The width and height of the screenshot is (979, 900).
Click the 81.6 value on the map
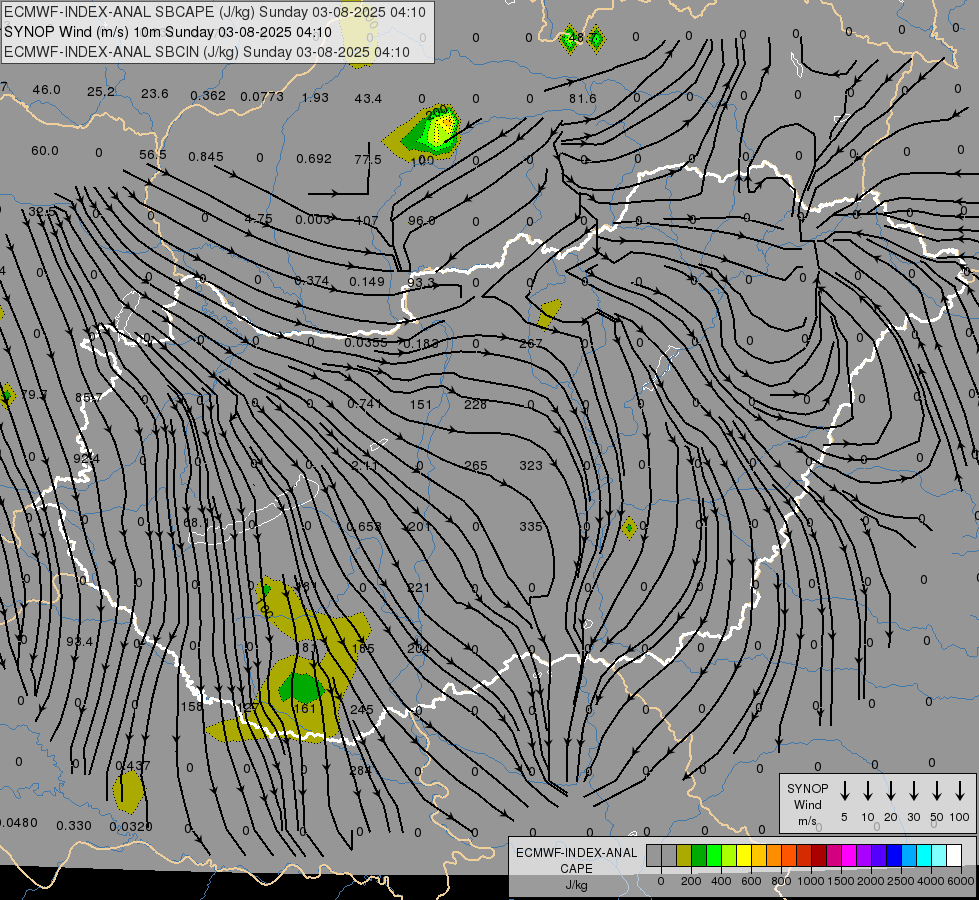tap(583, 99)
